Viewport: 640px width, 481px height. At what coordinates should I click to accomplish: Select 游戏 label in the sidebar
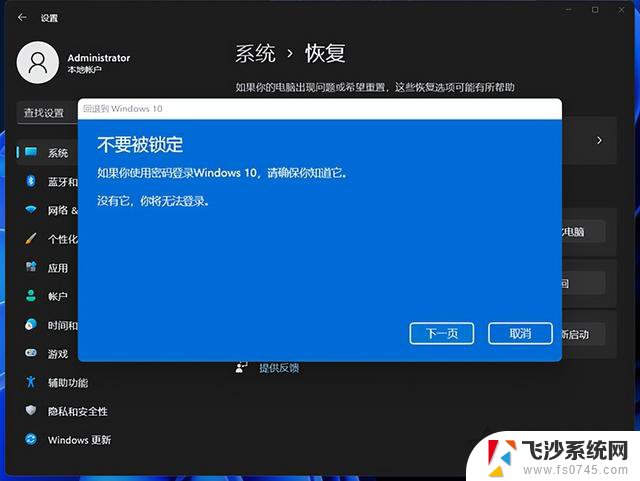point(58,354)
